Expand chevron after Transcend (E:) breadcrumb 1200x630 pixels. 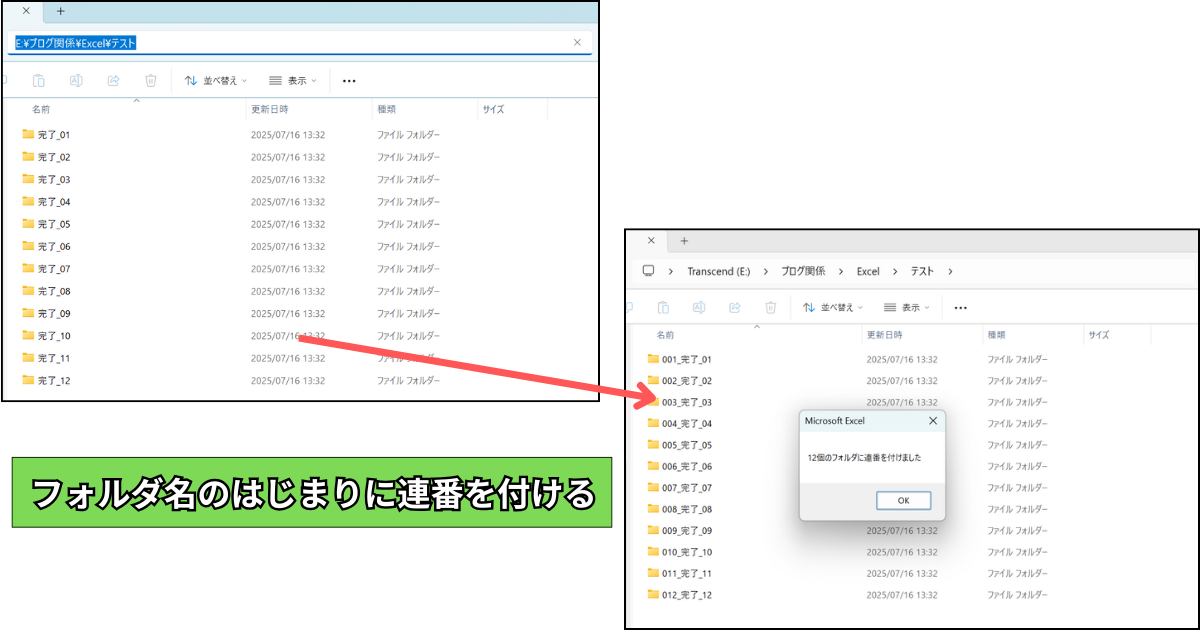point(765,271)
